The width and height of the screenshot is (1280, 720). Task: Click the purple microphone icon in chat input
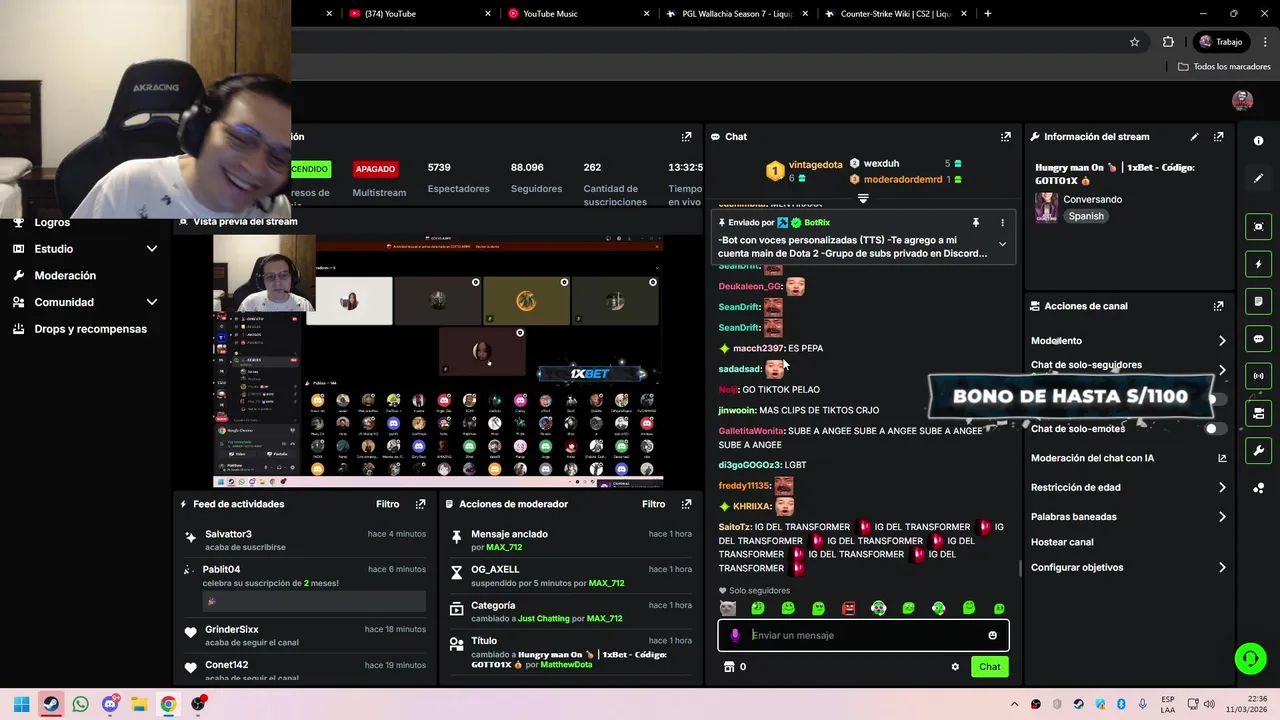pyautogui.click(x=735, y=635)
